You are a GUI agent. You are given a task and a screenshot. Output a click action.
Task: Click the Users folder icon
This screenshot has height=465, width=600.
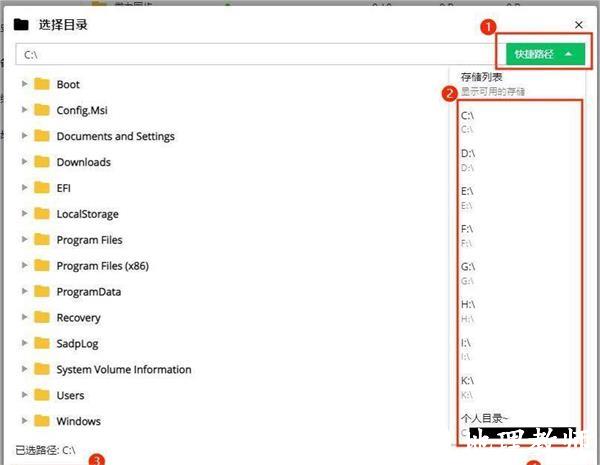click(x=42, y=395)
